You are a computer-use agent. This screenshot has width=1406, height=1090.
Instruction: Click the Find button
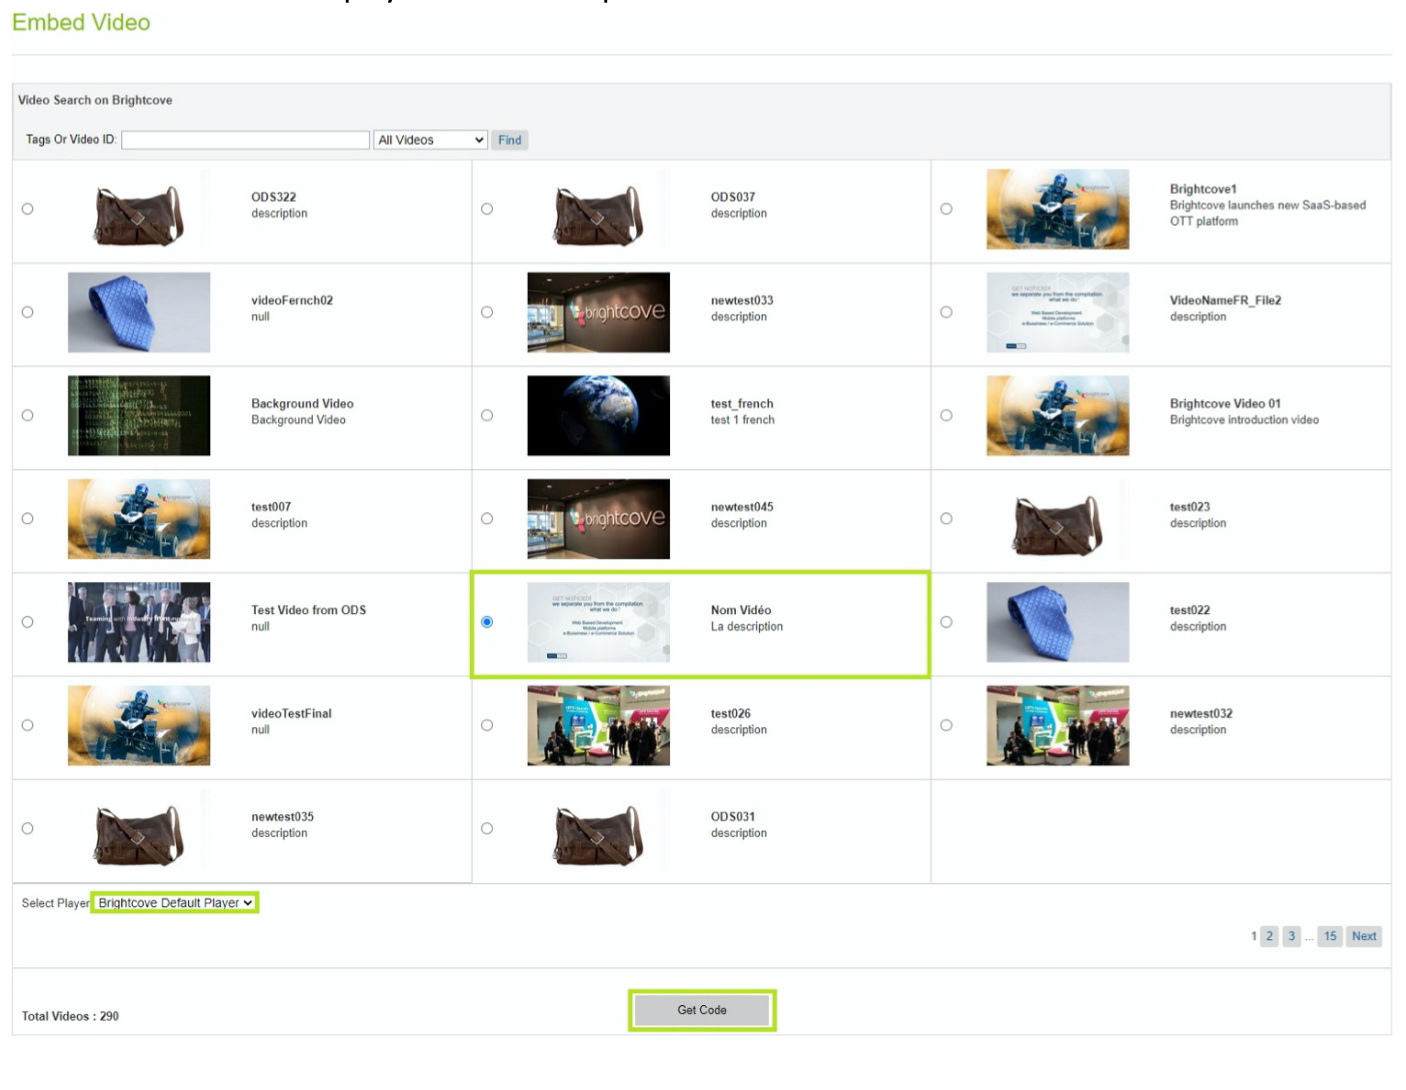point(510,140)
